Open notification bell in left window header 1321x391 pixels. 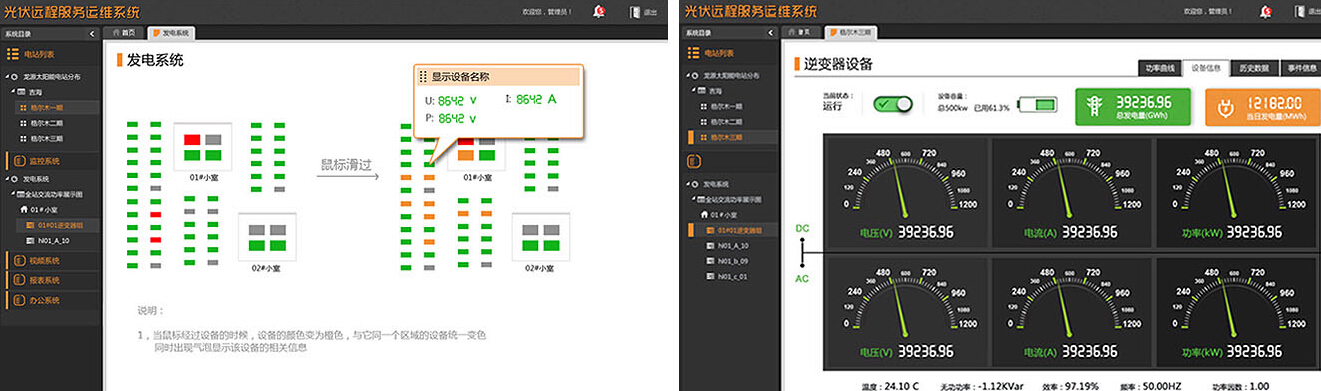coord(600,11)
